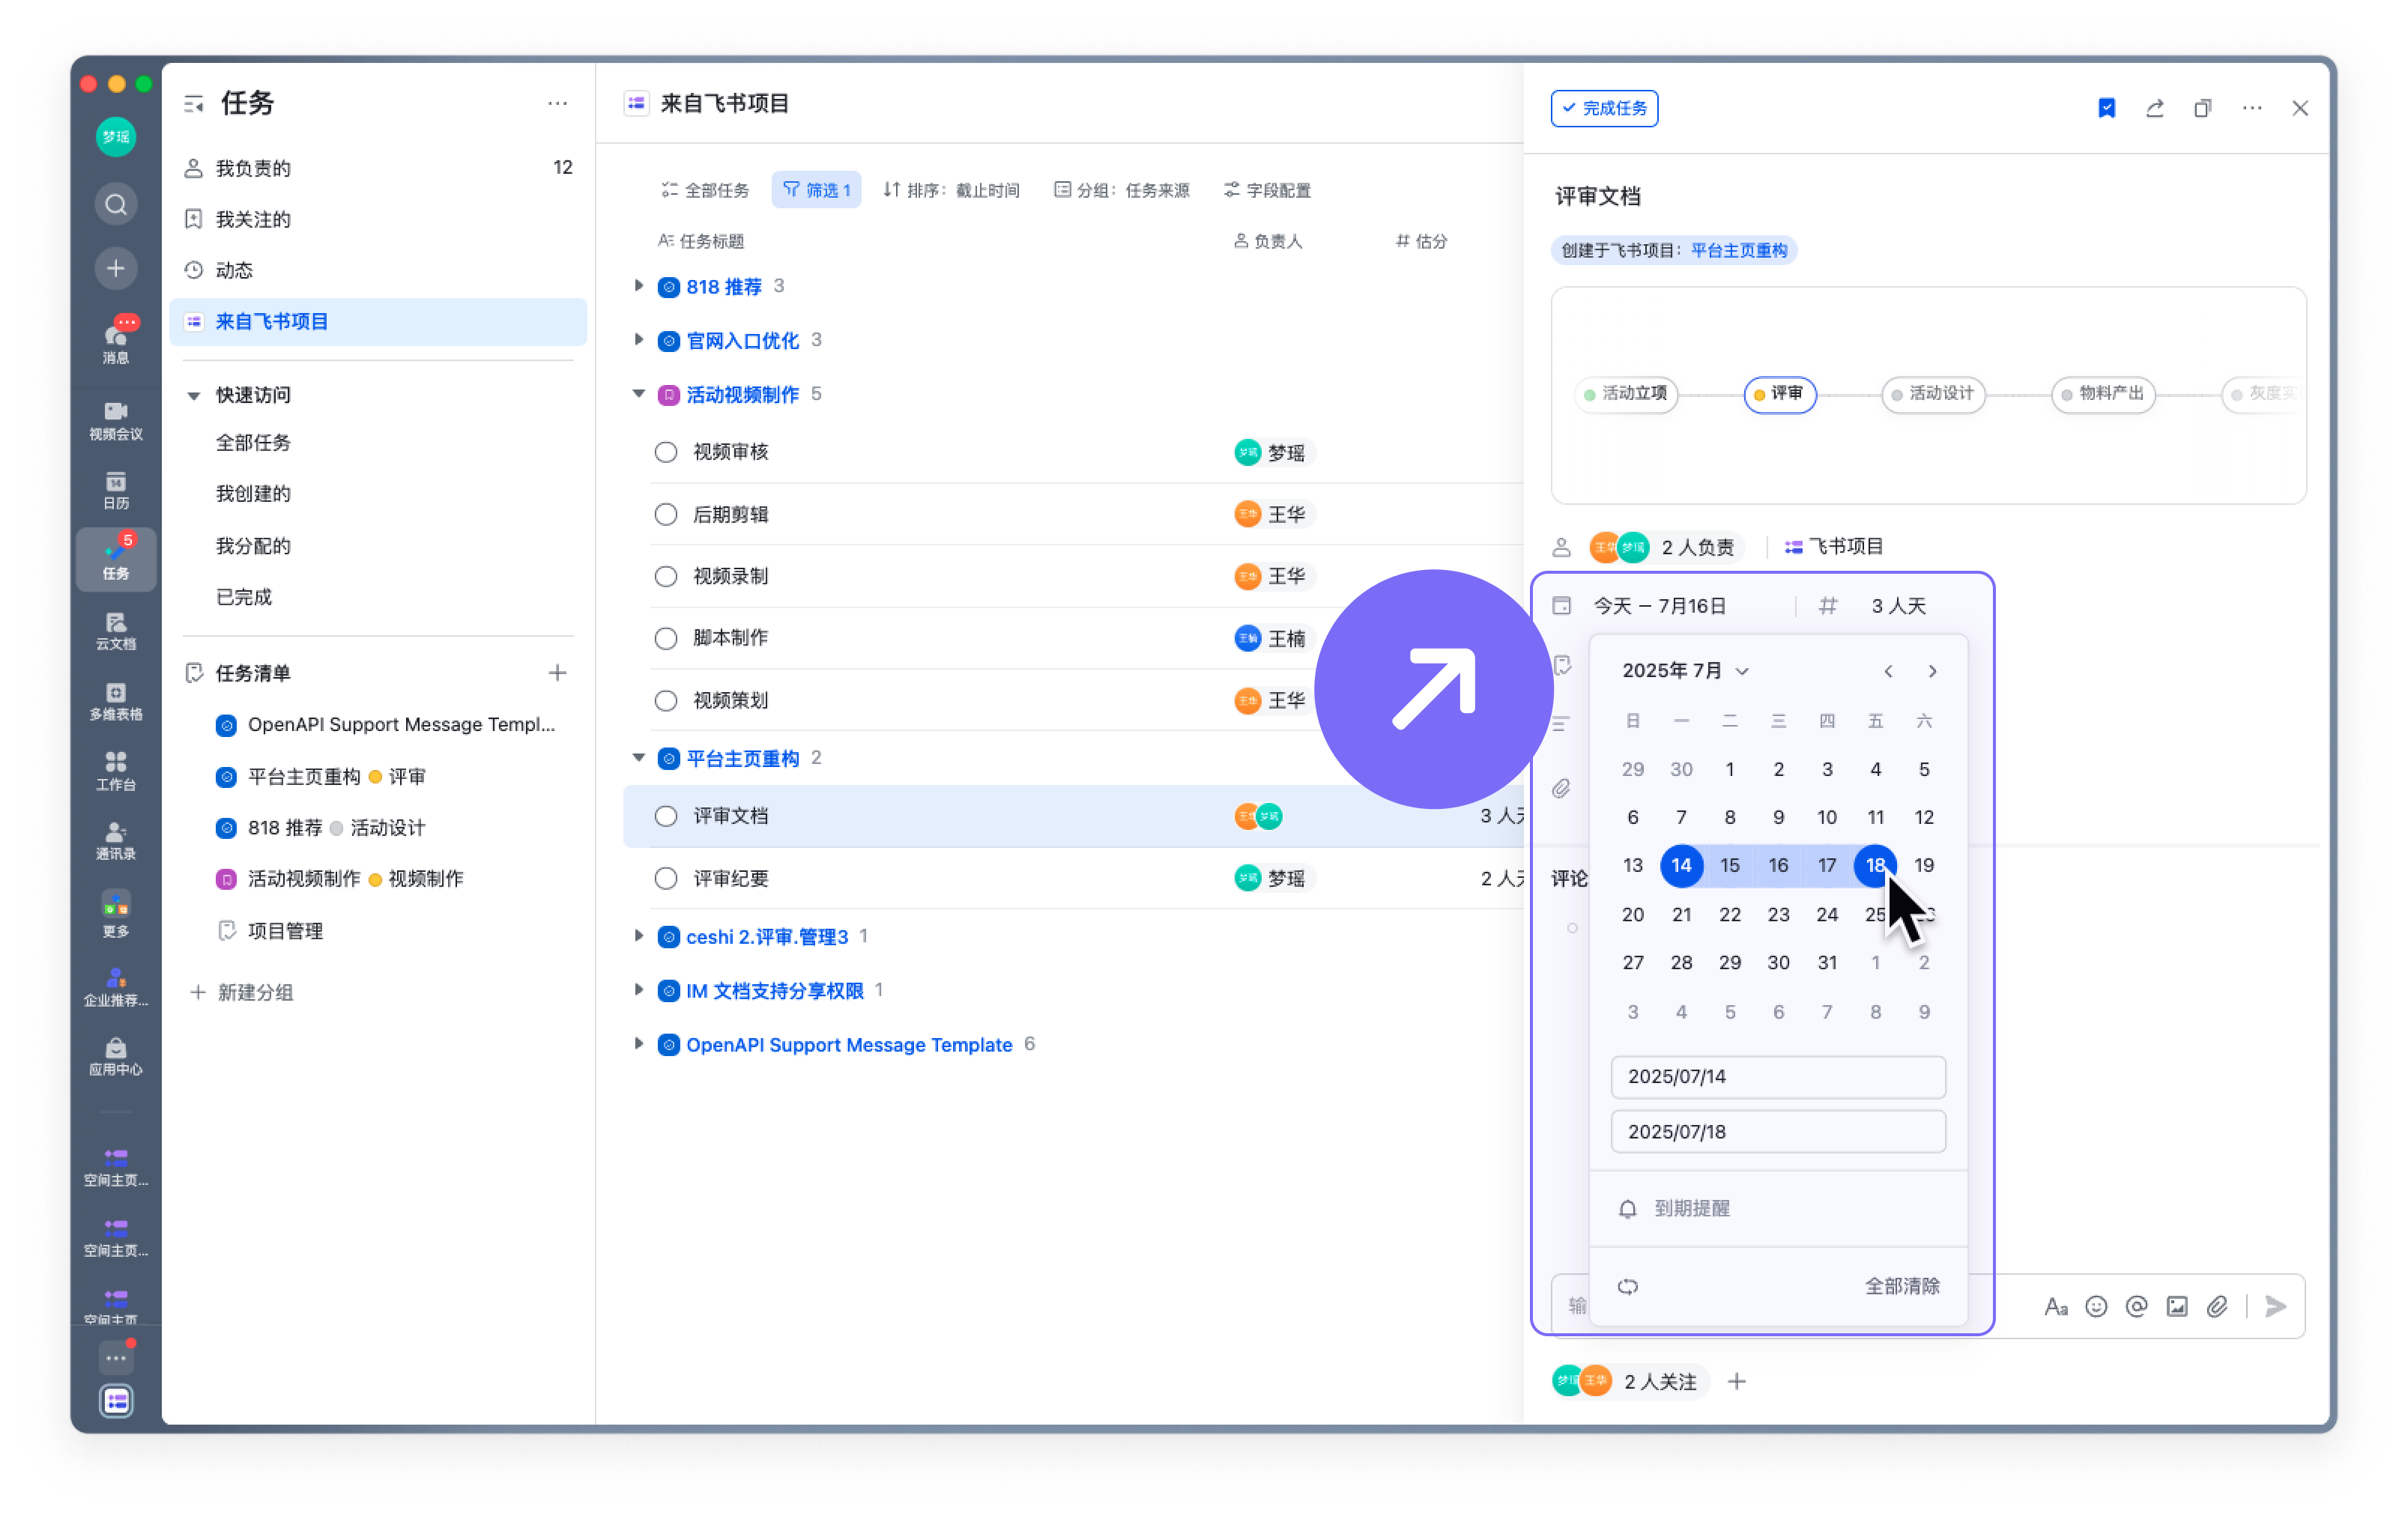Select 已完成 under 快速访问
2408x1519 pixels.
(244, 596)
